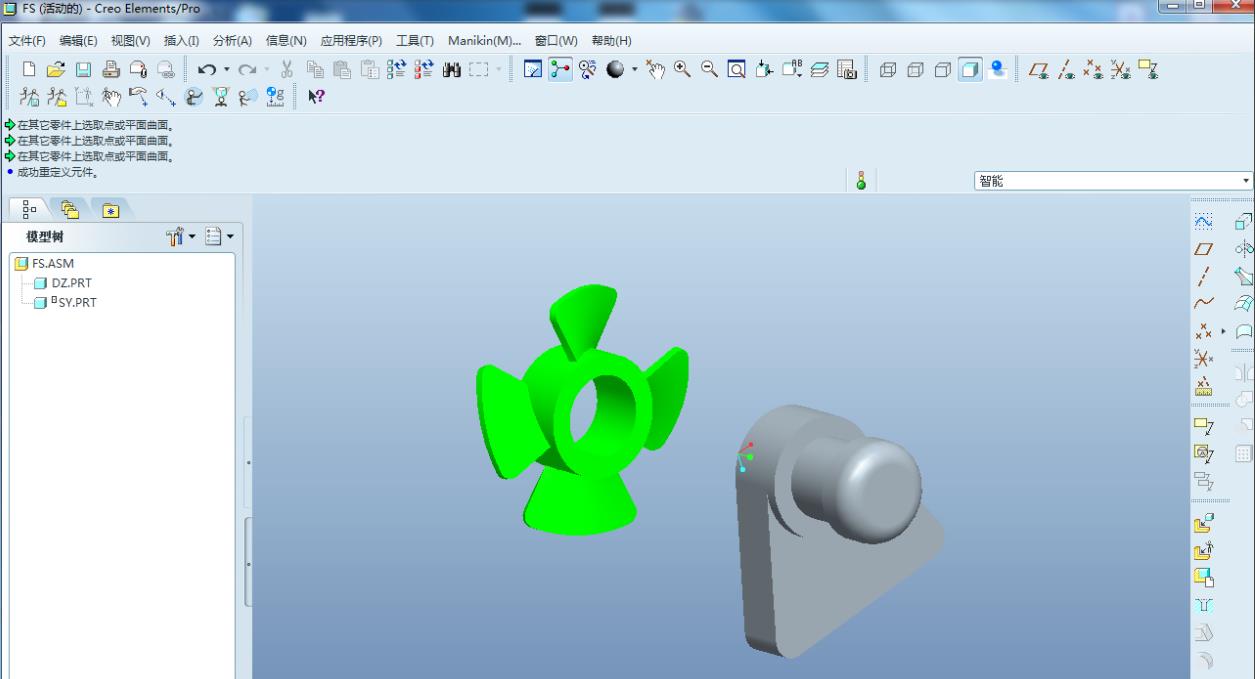This screenshot has height=679, width=1255.
Task: Select the Coordinate System tool in right toolbar
Action: pos(1204,358)
